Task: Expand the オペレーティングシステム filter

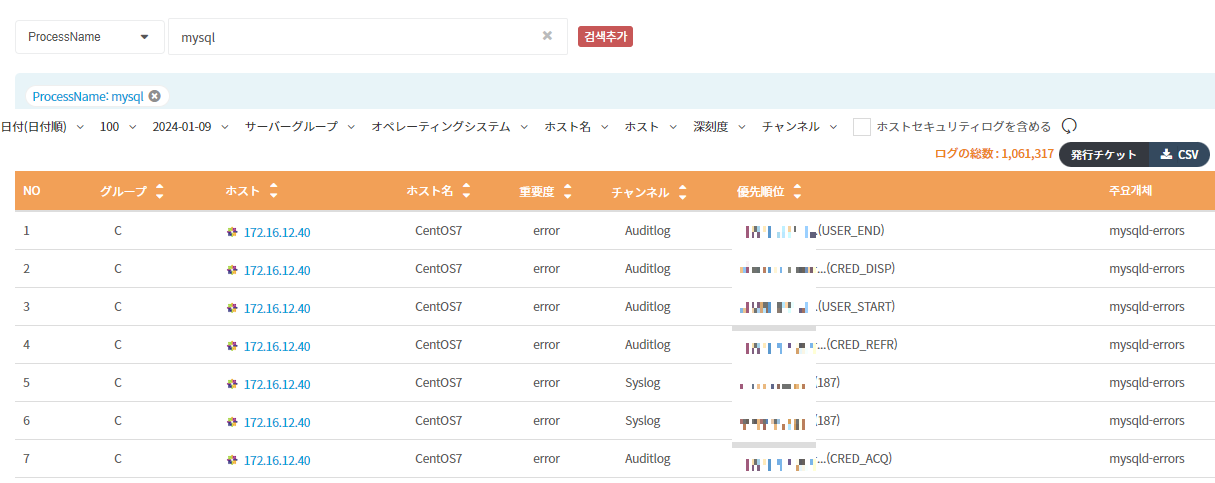Action: [450, 127]
